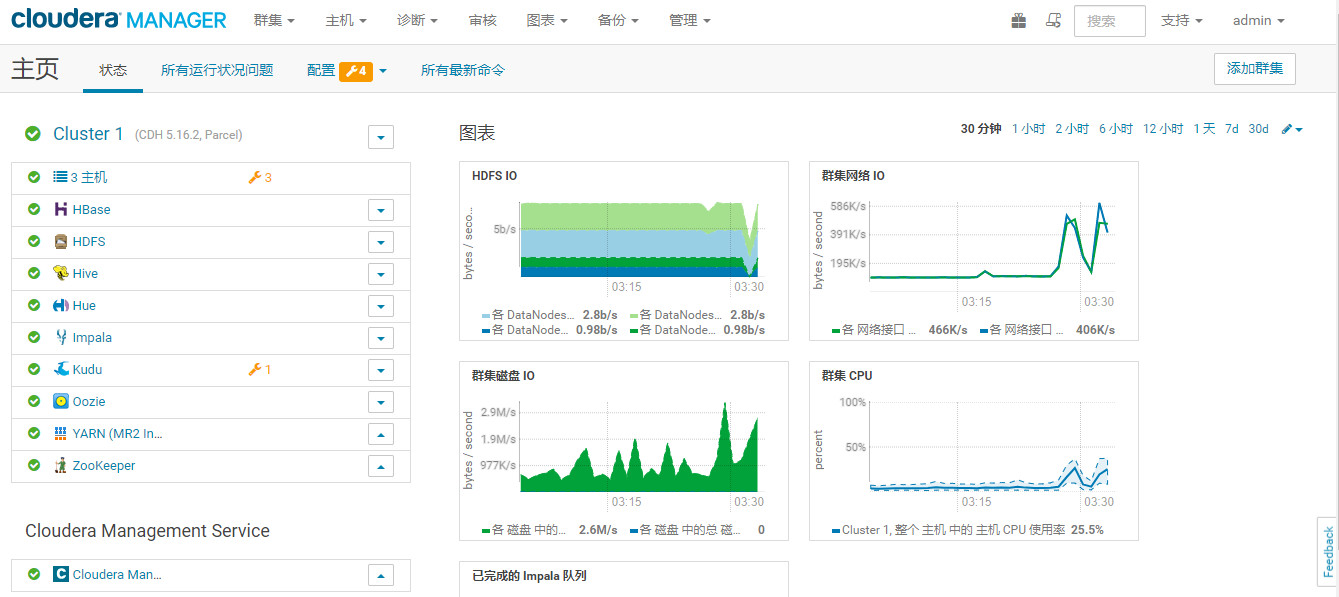Click the HBase service icon
1339x597 pixels.
tap(60, 209)
